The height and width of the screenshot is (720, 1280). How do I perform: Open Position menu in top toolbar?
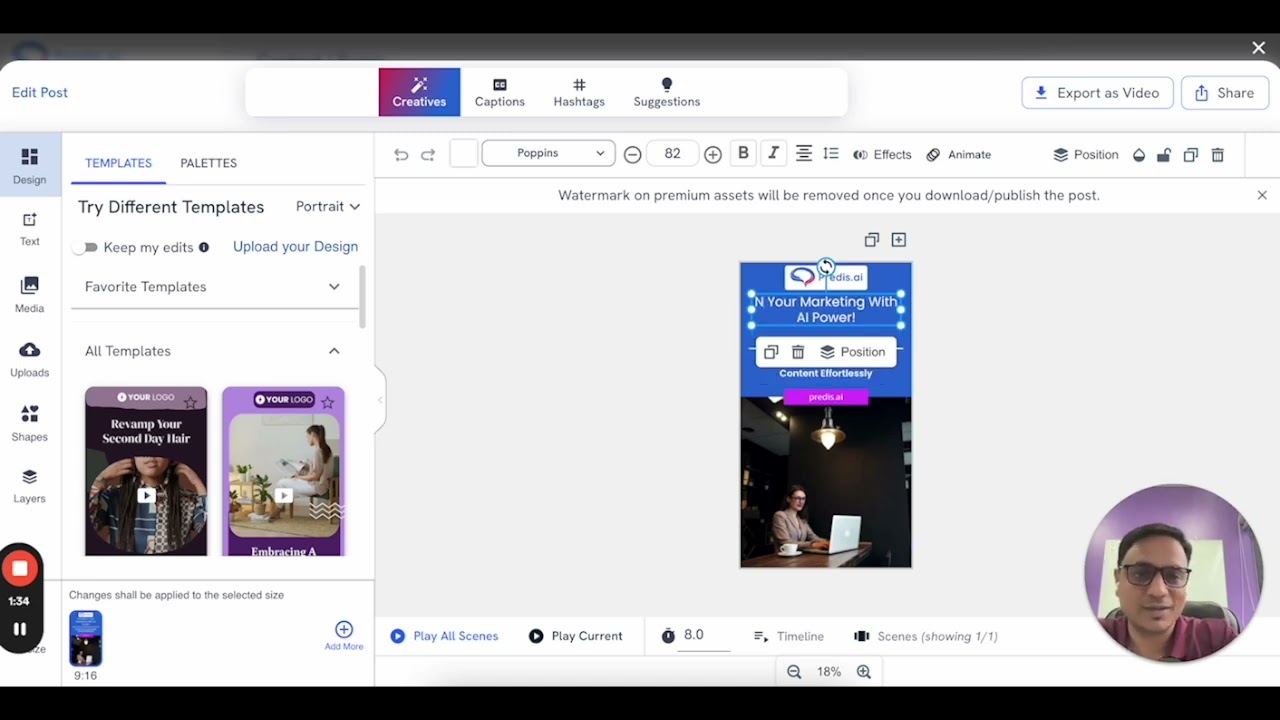(1086, 154)
